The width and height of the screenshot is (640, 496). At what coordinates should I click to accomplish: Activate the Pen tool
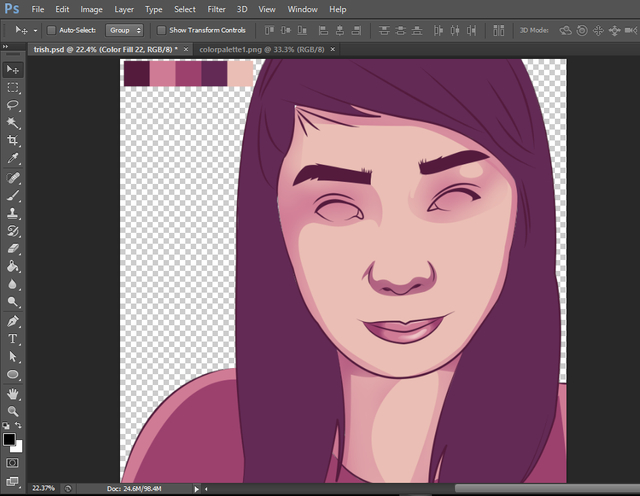(13, 321)
